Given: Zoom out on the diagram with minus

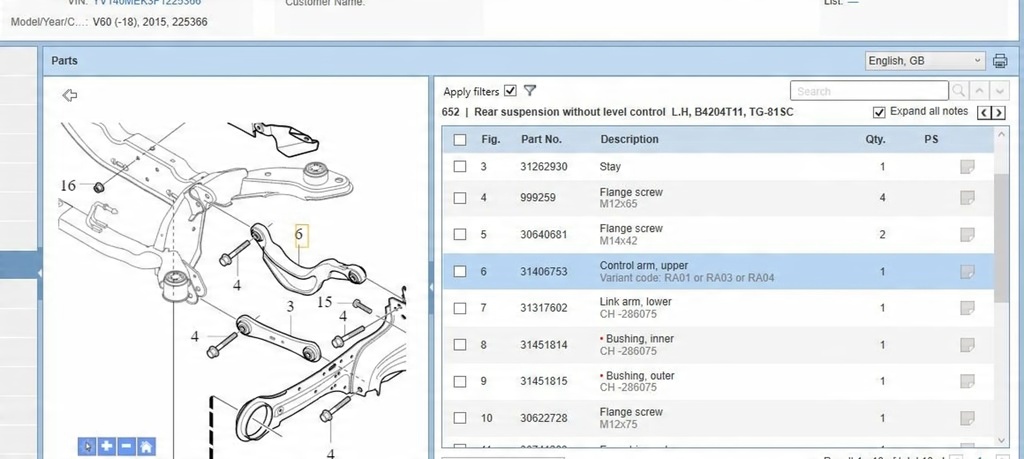Looking at the screenshot, I should point(127,447).
